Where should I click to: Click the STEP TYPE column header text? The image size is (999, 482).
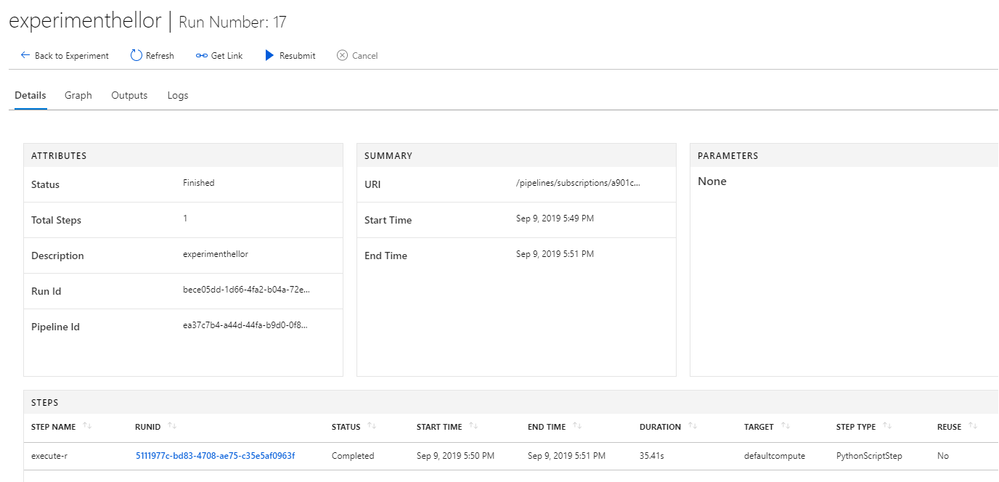point(856,427)
